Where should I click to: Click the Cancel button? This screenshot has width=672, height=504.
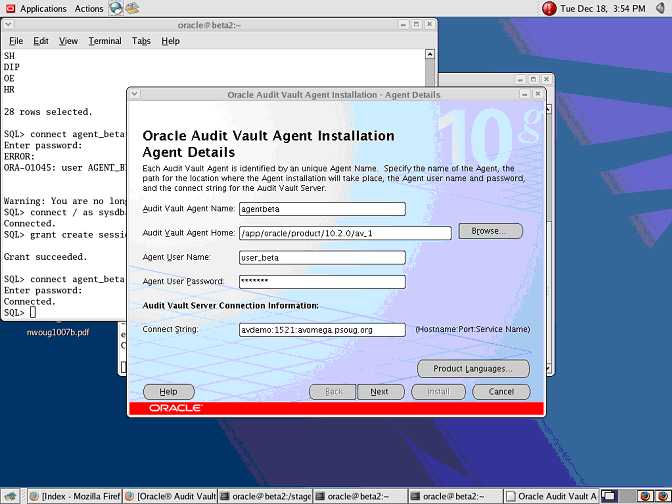pyautogui.click(x=501, y=392)
